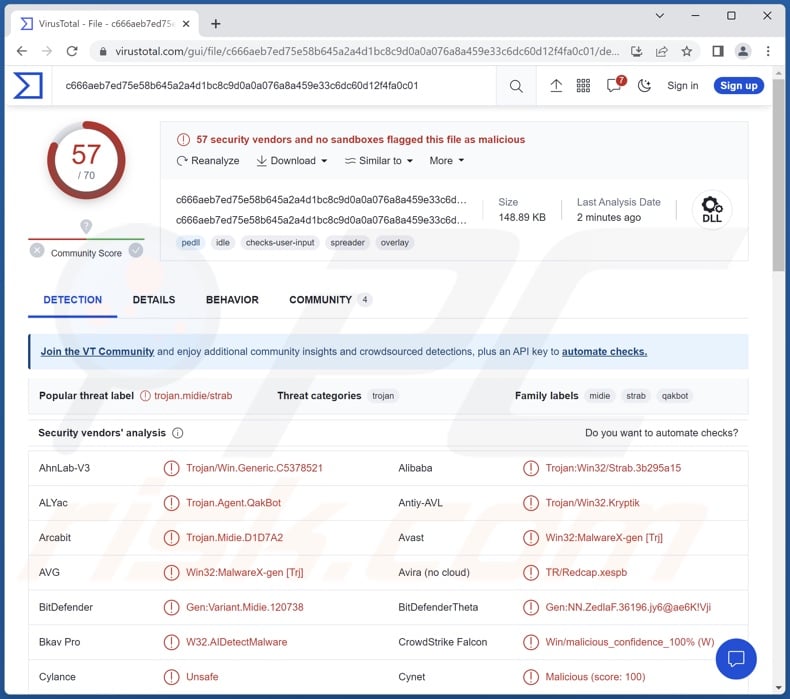Switch to the DETAILS tab
This screenshot has height=699, width=790.
[x=154, y=300]
